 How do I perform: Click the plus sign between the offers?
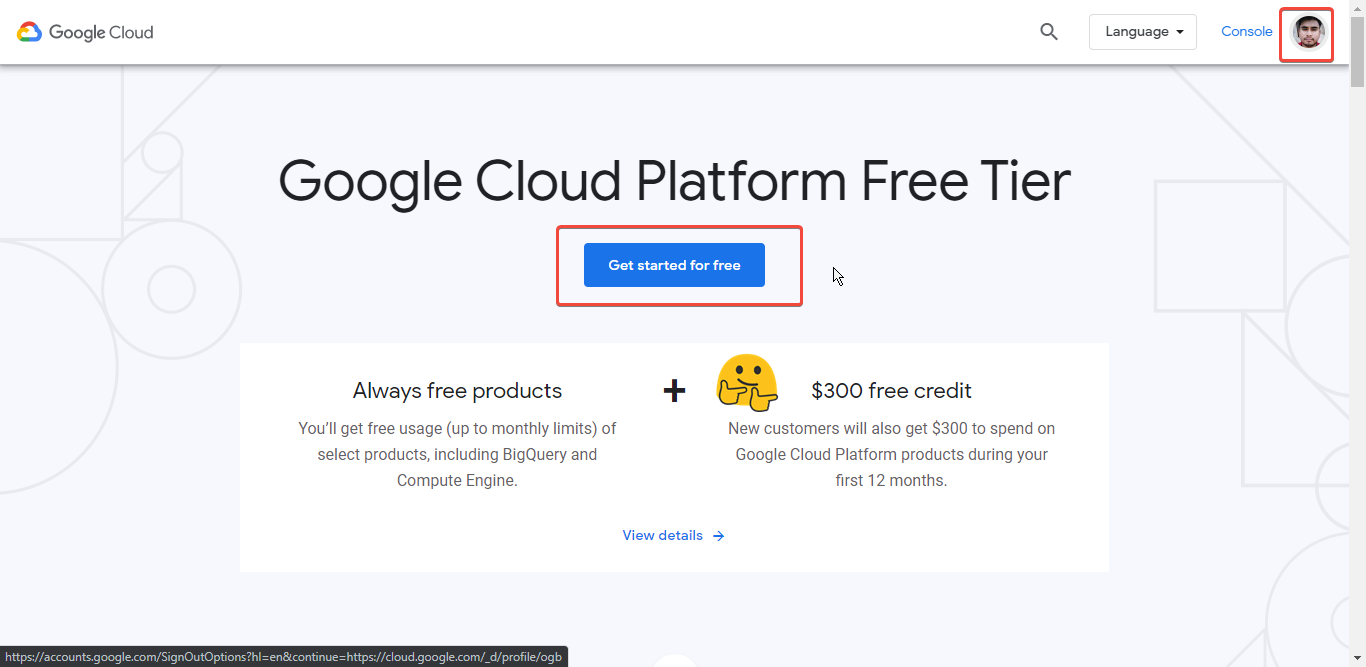674,390
